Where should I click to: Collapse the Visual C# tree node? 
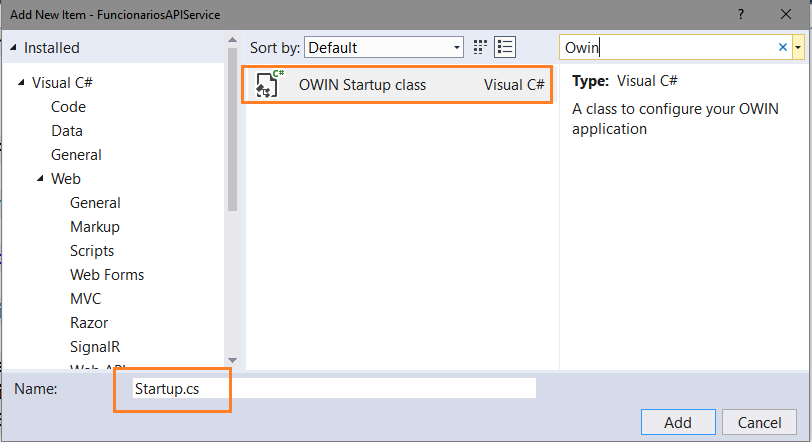coord(21,82)
